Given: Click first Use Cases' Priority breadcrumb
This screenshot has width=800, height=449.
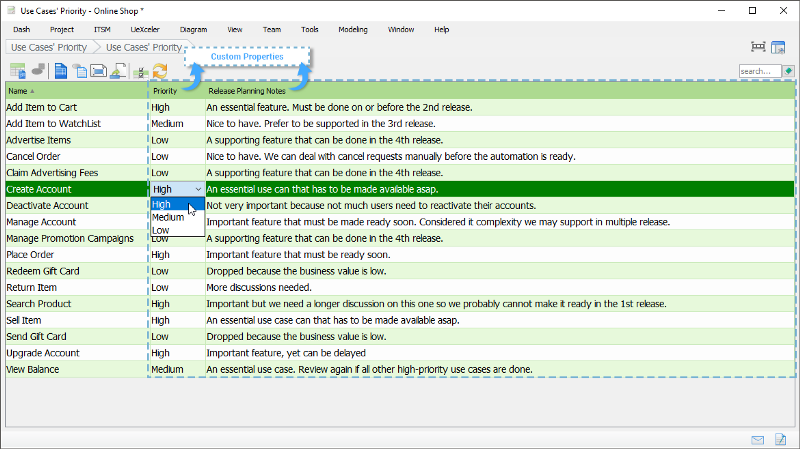Looking at the screenshot, I should pos(46,47).
